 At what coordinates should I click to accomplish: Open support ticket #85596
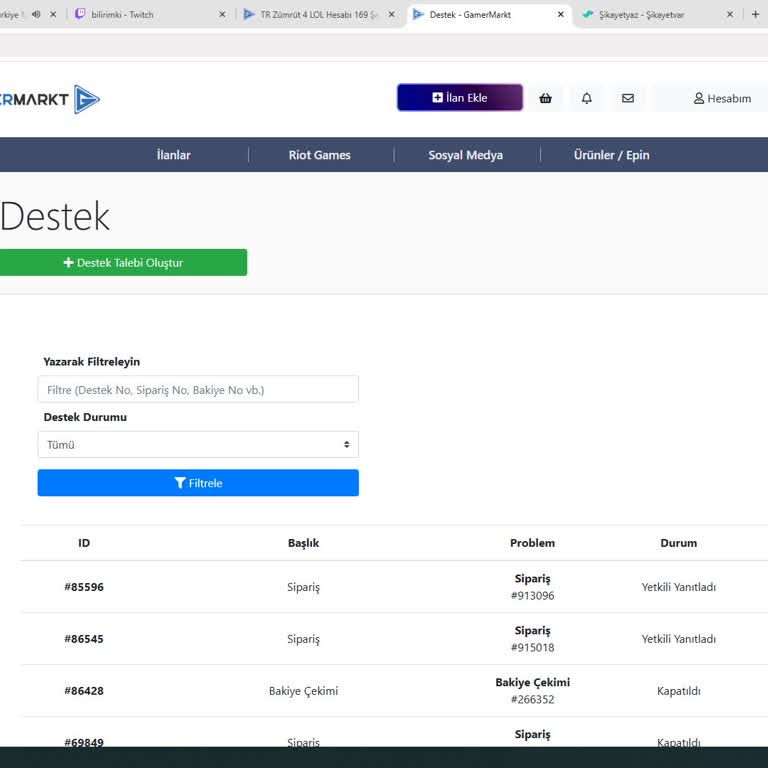(x=84, y=587)
